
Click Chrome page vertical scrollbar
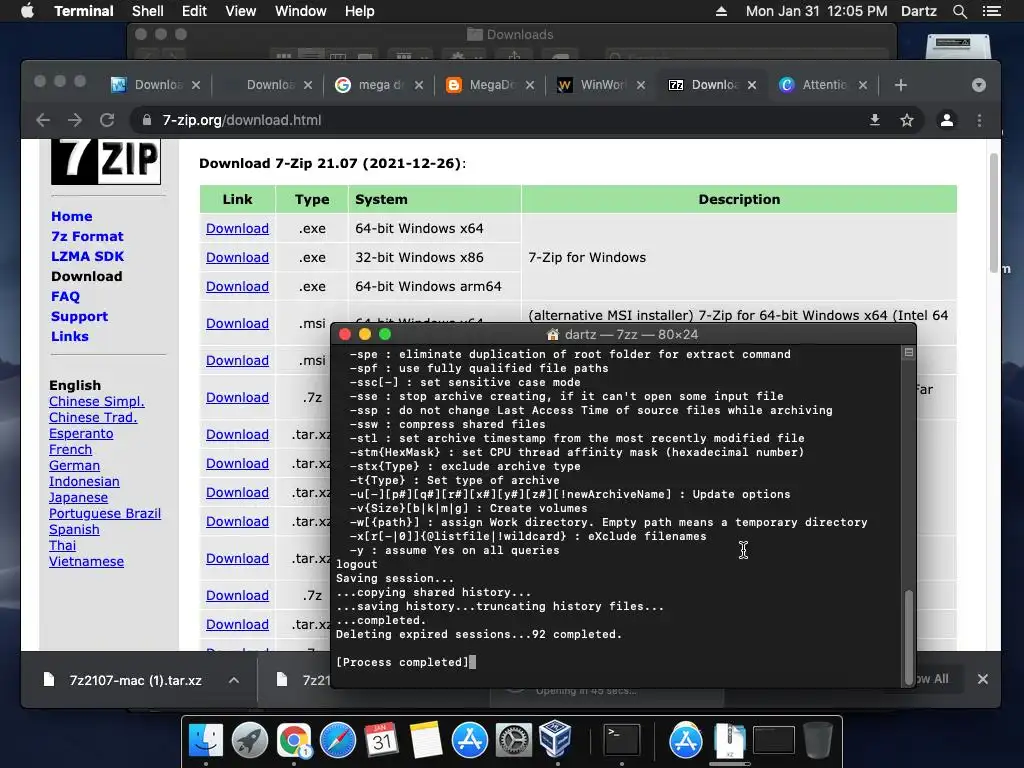pyautogui.click(x=993, y=211)
